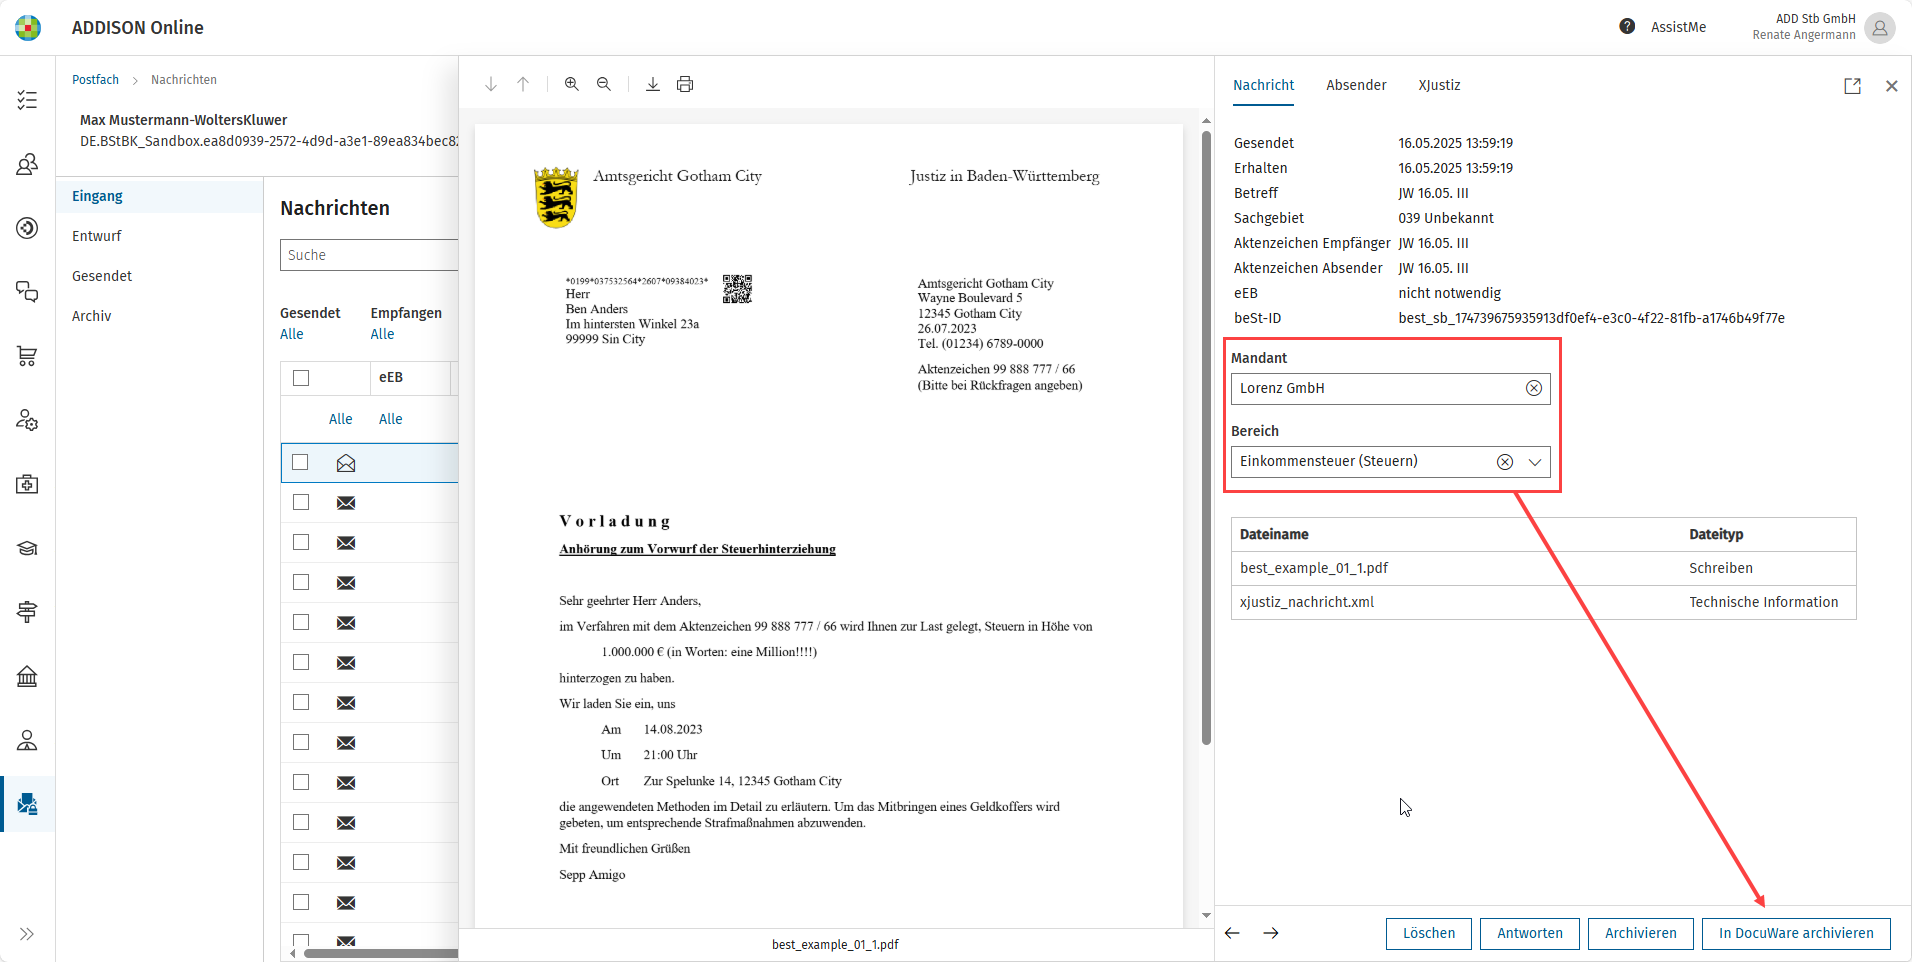This screenshot has height=962, width=1912.
Task: Click In DocuWare archivieren button
Action: 1796,933
